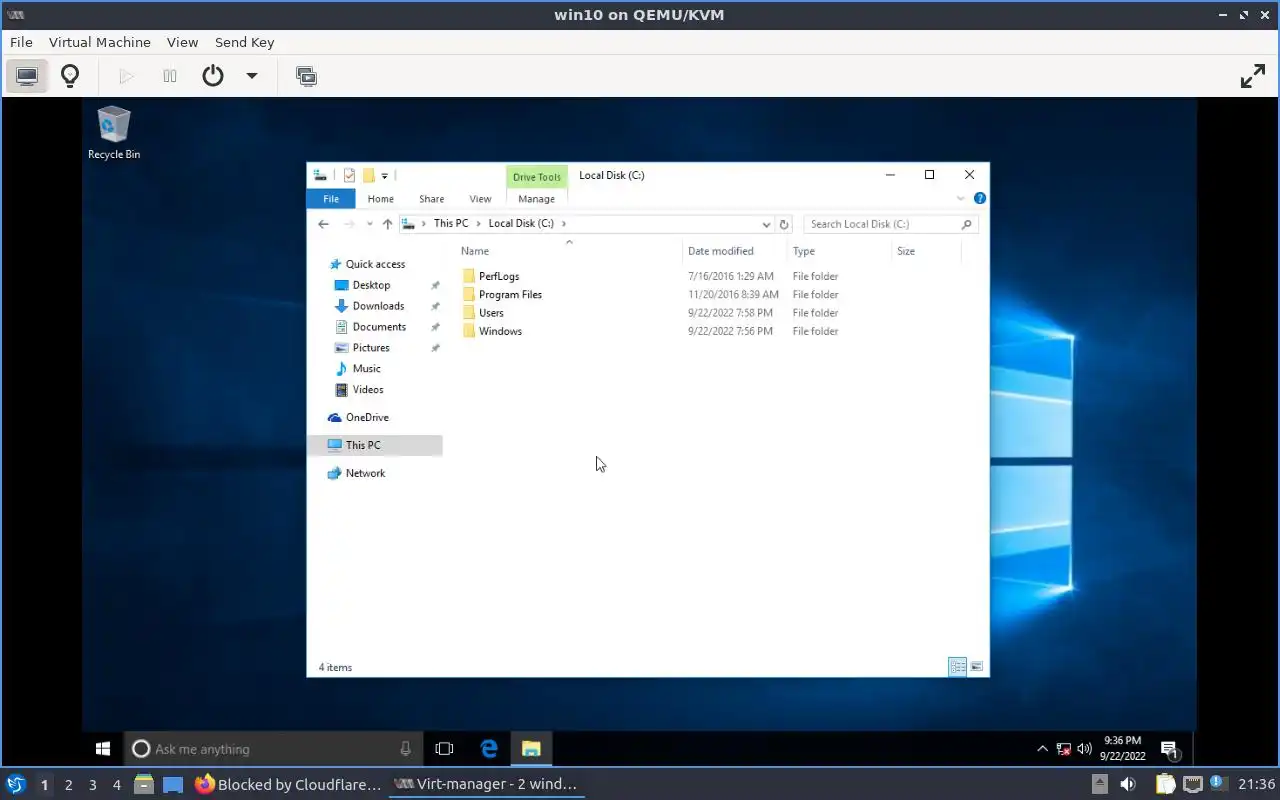This screenshot has height=800, width=1280.
Task: Click Local Disk (C:) breadcrumb segment
Action: (x=521, y=224)
